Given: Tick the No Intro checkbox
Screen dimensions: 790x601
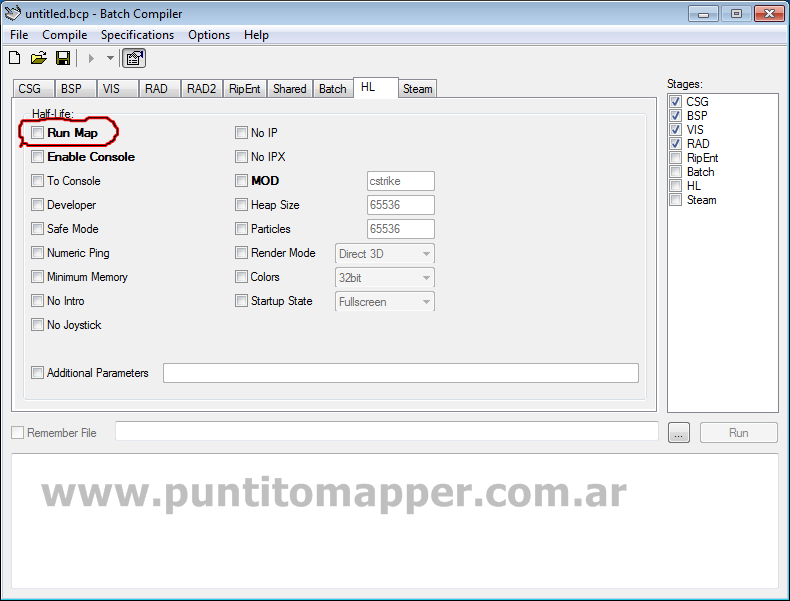Looking at the screenshot, I should click(37, 301).
